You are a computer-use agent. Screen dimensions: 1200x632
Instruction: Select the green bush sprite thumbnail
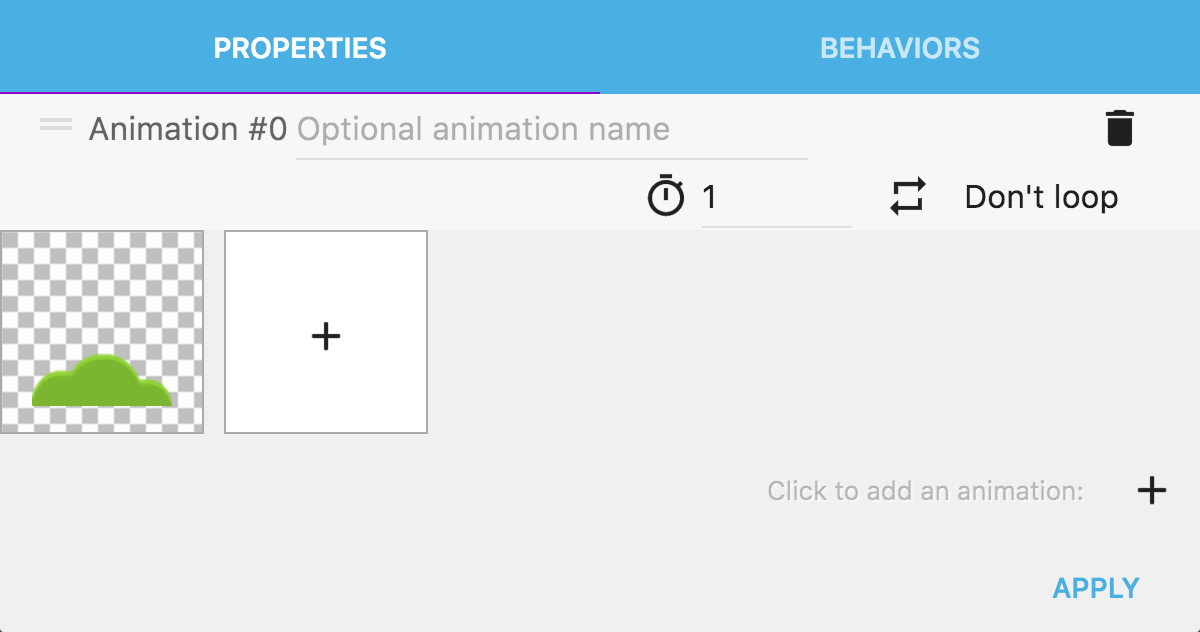click(102, 332)
